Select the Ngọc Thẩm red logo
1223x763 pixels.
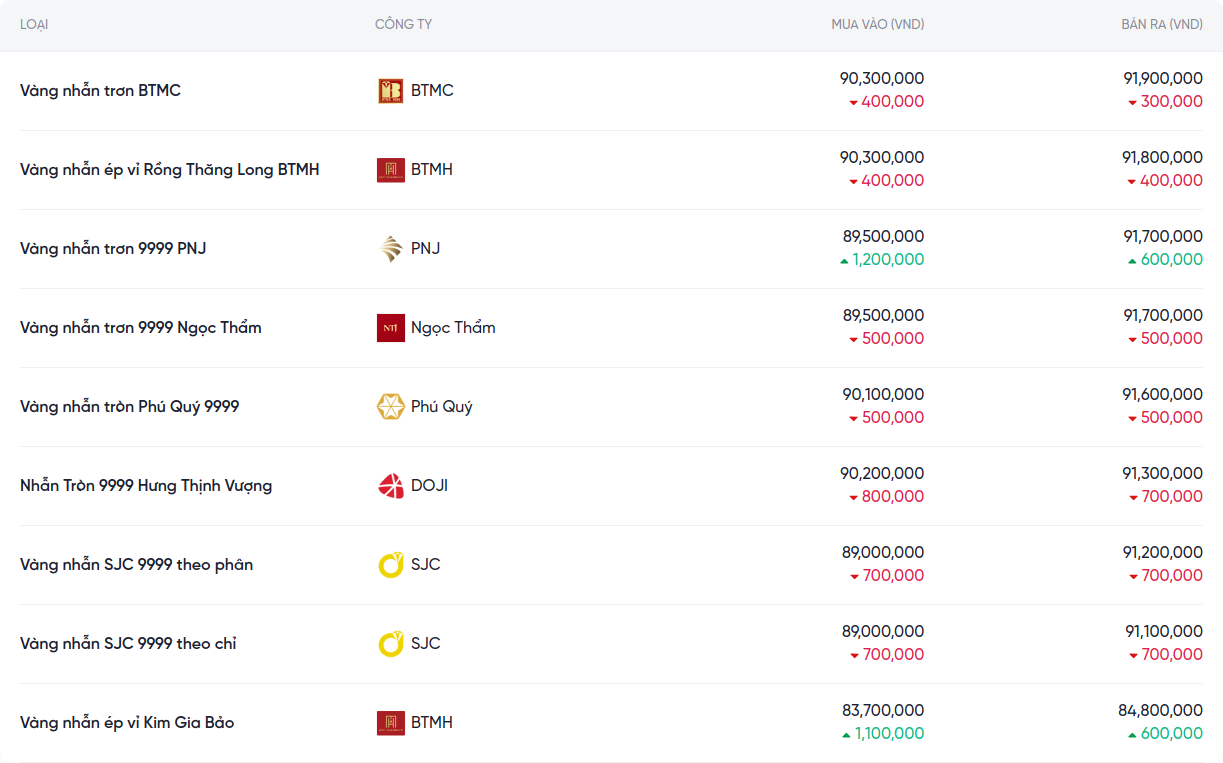tap(390, 328)
